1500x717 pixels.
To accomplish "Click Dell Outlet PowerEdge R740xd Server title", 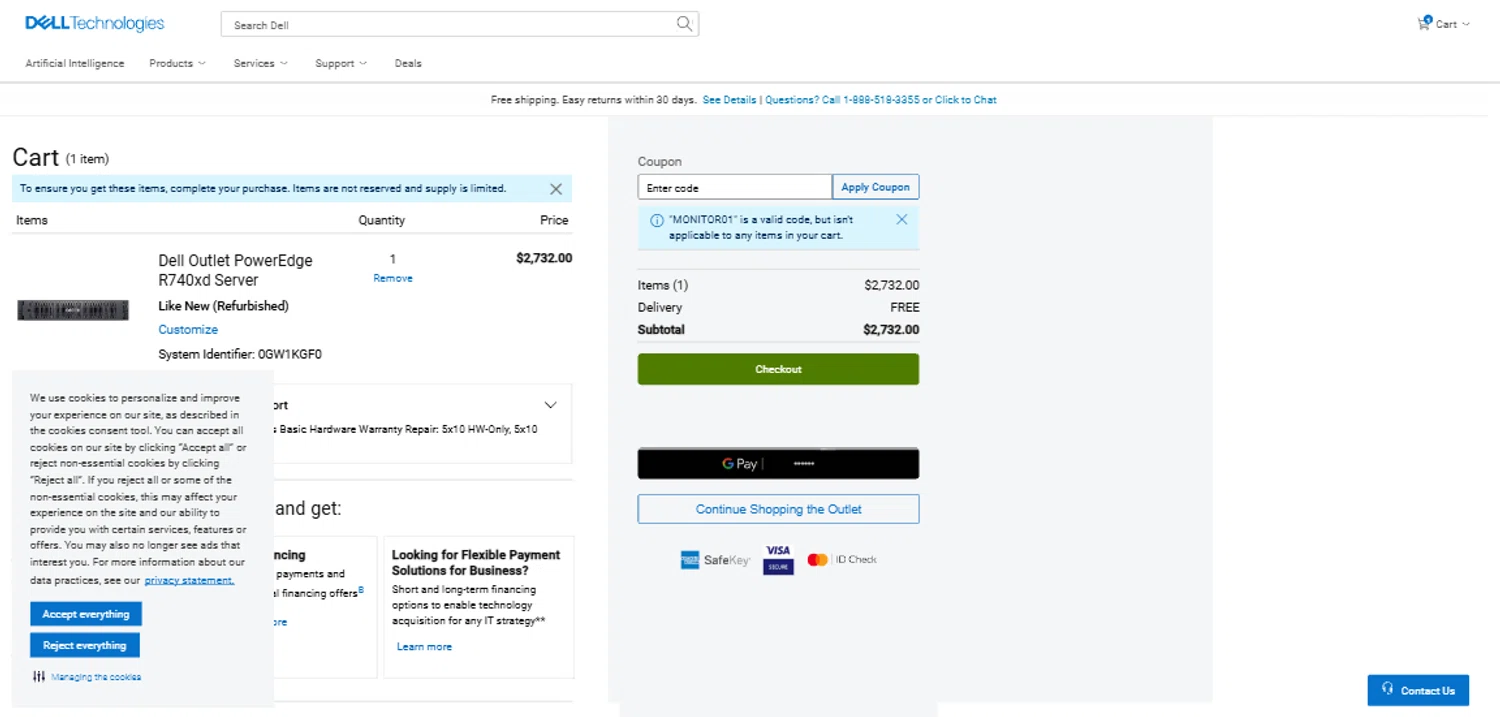I will coord(235,270).
